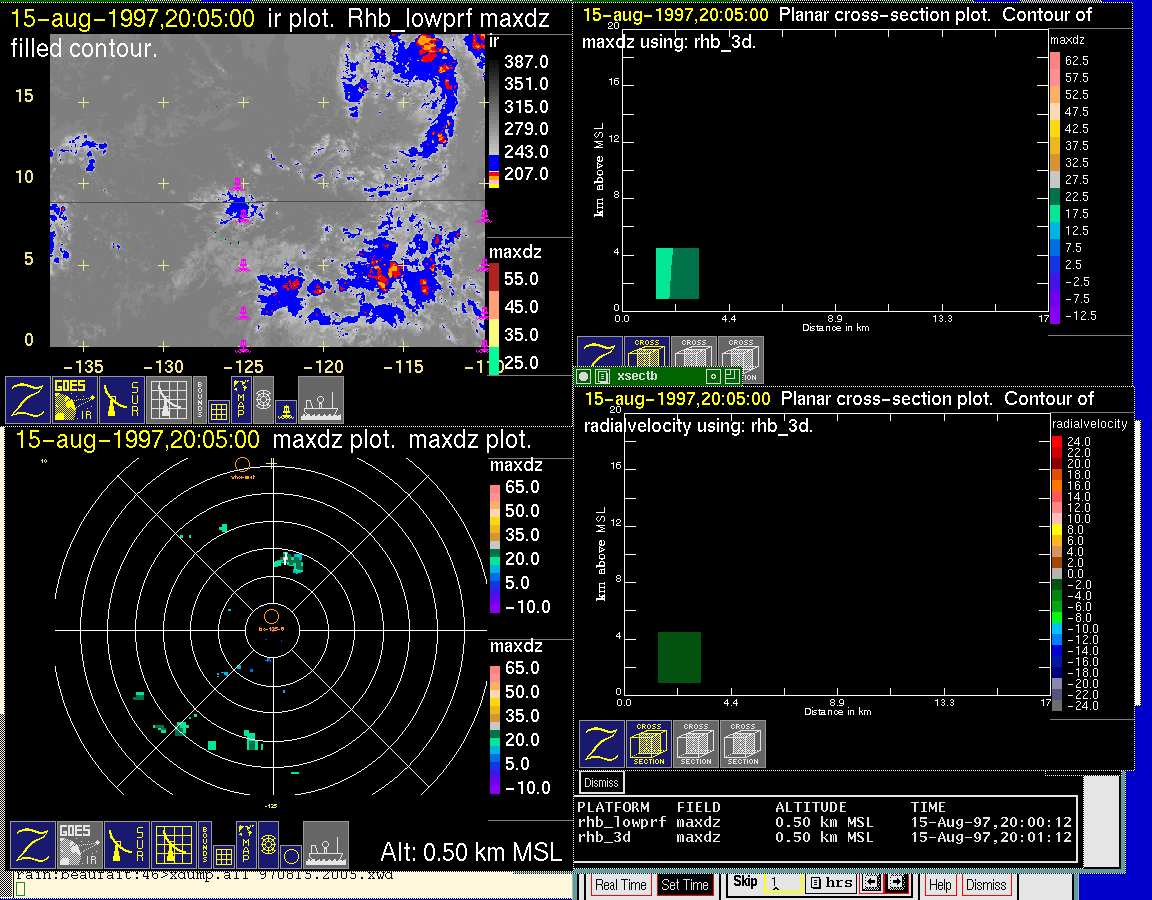Click the 62.5 swatch in the maxdz color scale
The height and width of the screenshot is (900, 1152).
coord(1055,61)
